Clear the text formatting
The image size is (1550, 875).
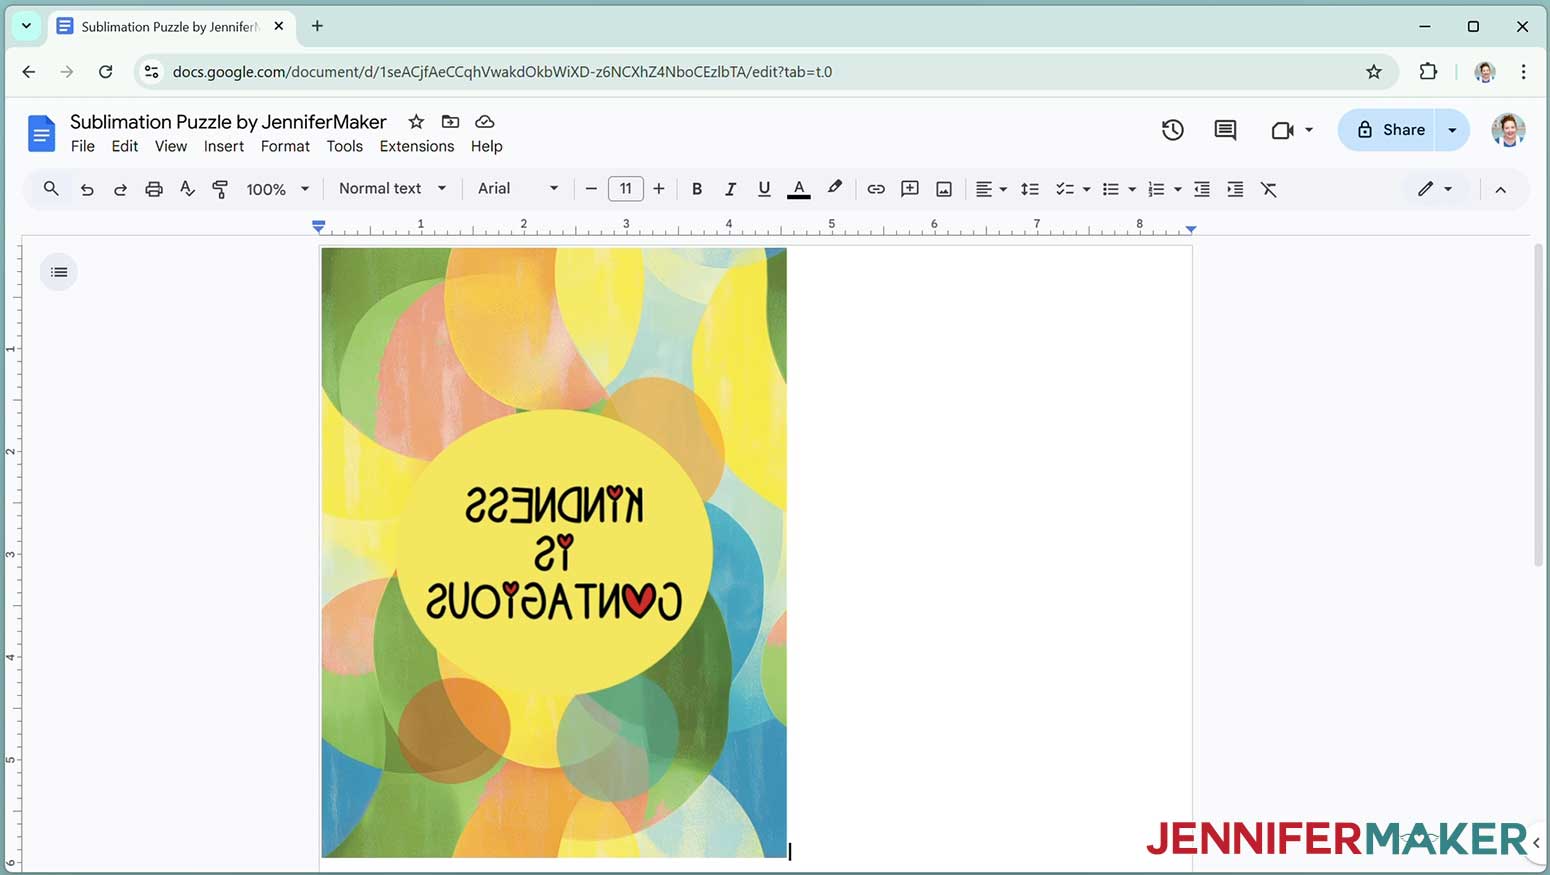click(1269, 189)
